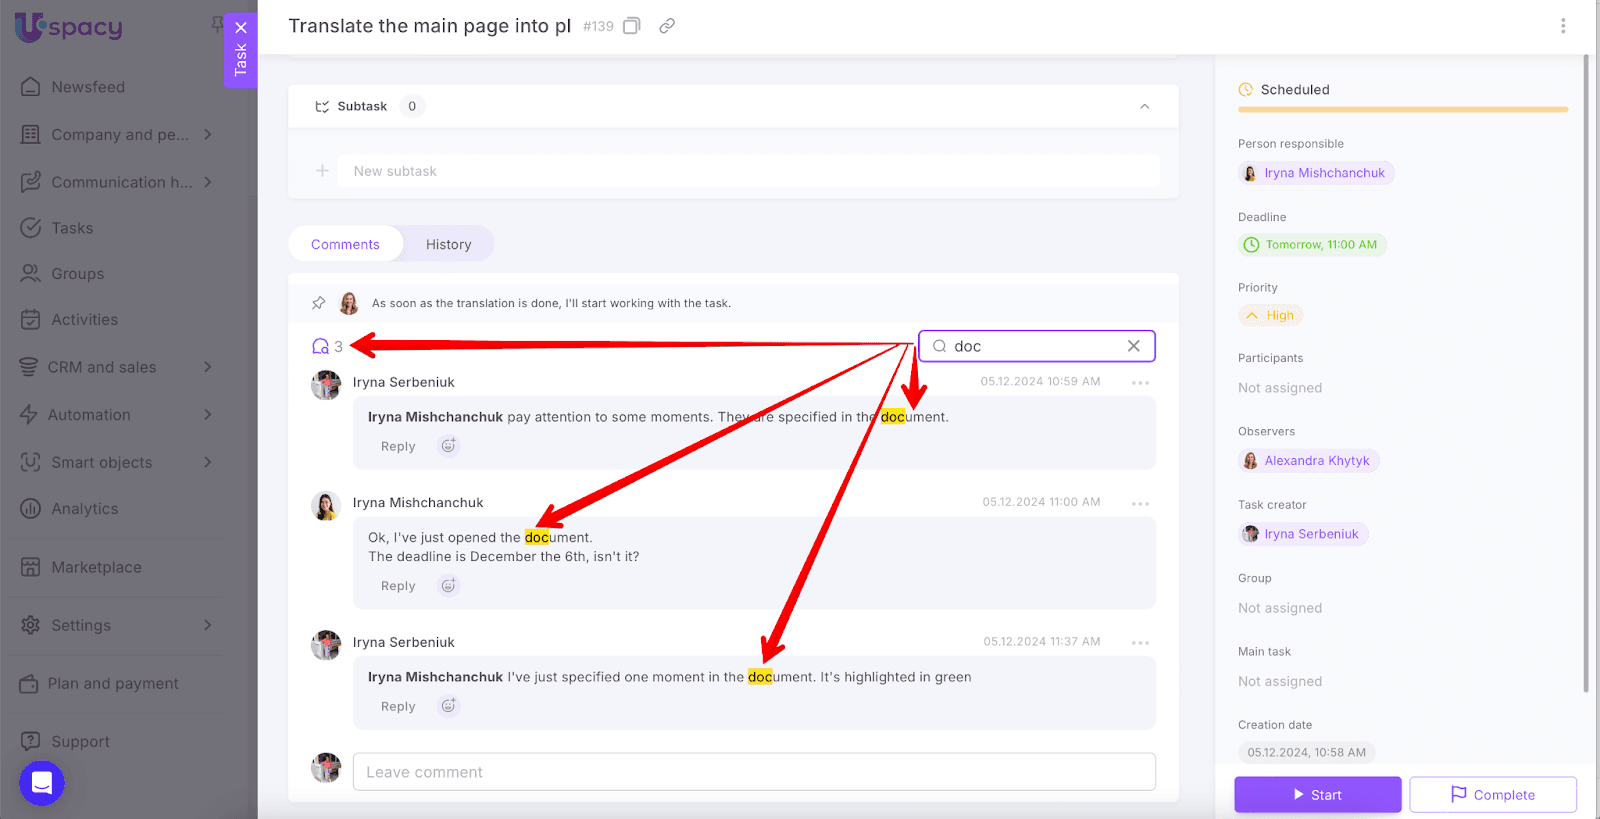The image size is (1600, 819).
Task: Open the three-dot task options menu
Action: pos(1563,26)
